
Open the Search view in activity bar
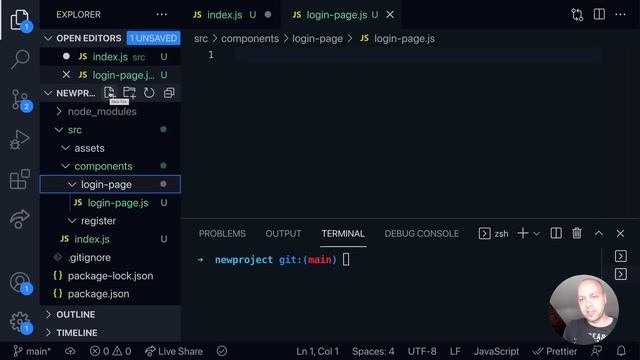pyautogui.click(x=20, y=59)
